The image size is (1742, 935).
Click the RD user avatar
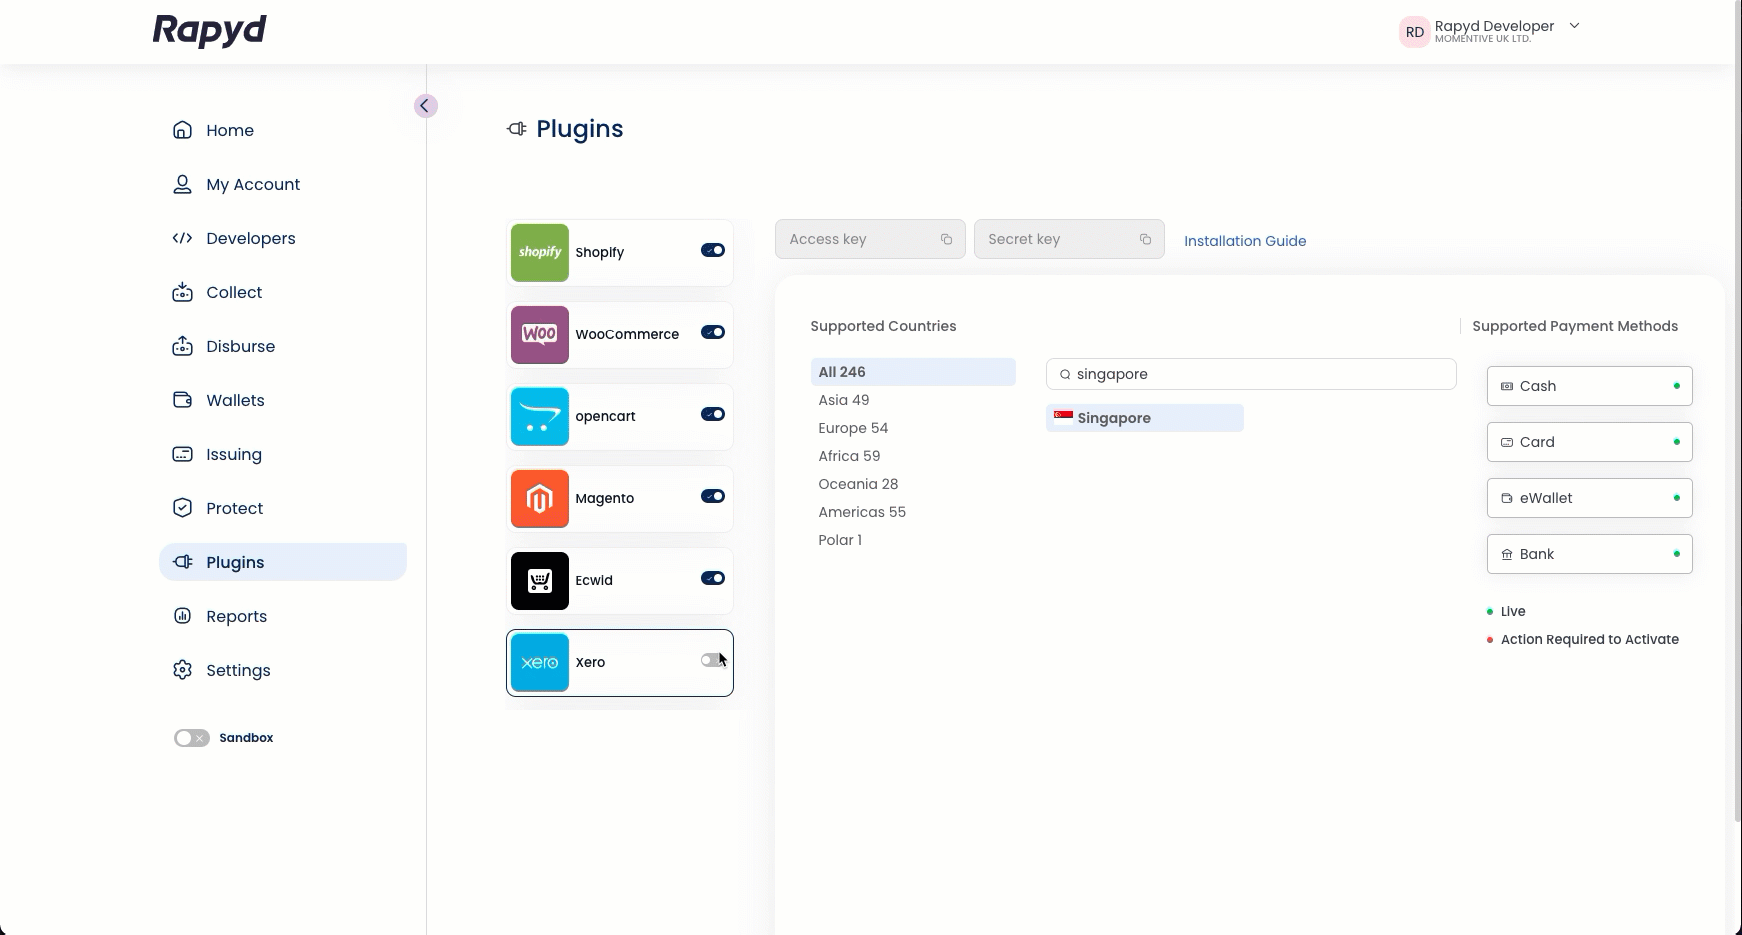[x=1414, y=32]
